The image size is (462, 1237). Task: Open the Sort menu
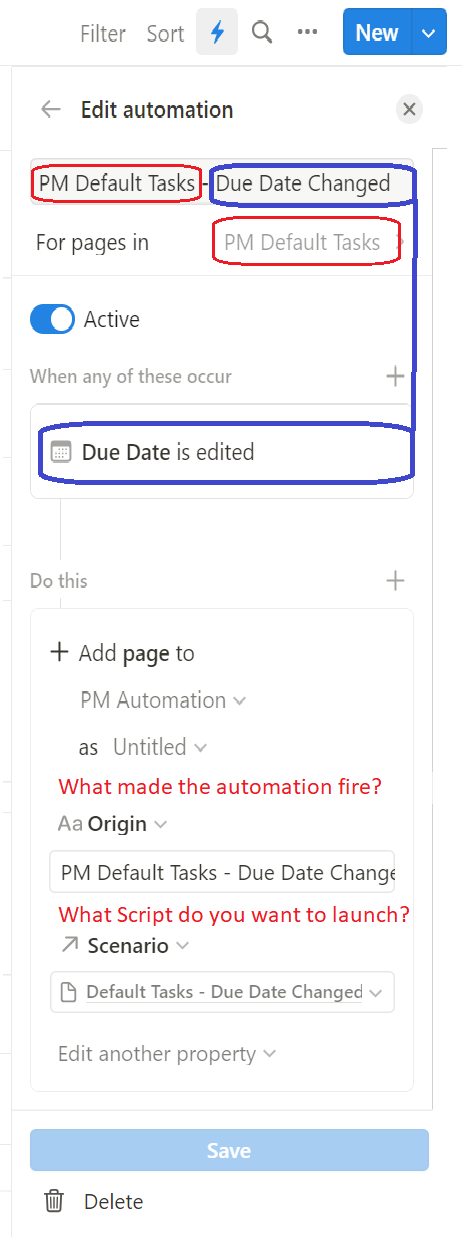(165, 34)
